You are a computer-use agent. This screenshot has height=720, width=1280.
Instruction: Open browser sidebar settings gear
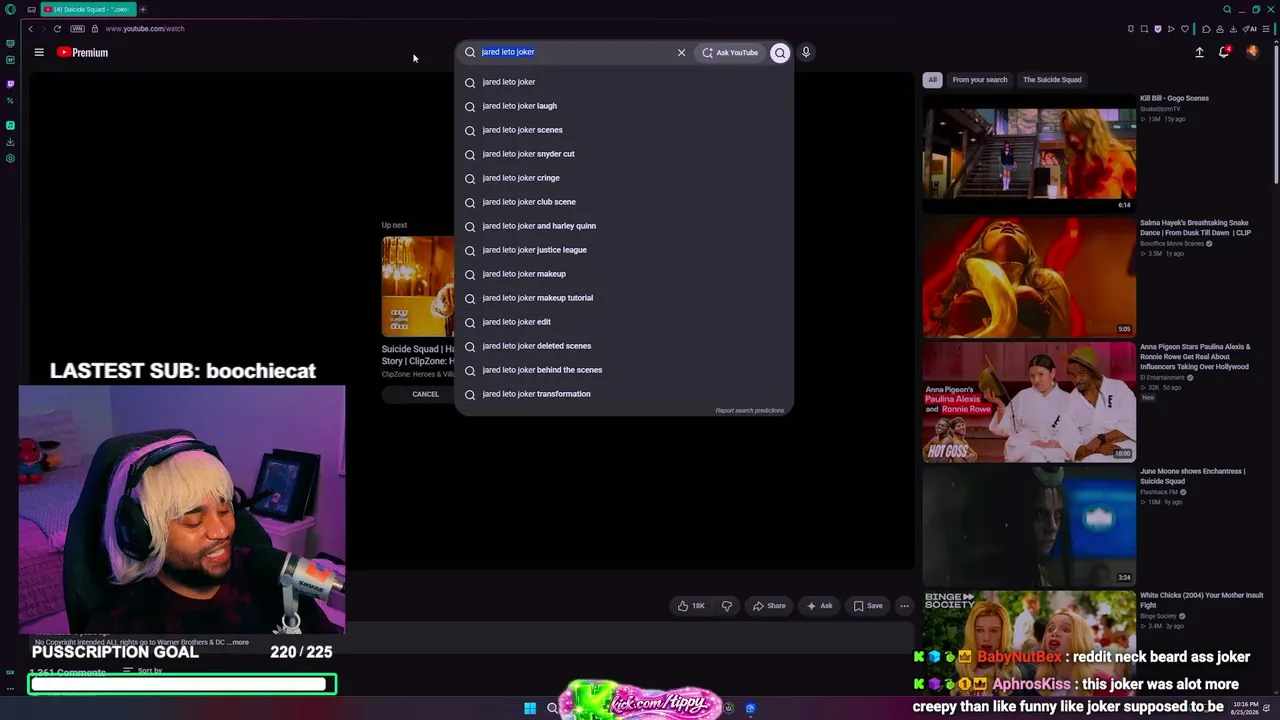click(10, 158)
